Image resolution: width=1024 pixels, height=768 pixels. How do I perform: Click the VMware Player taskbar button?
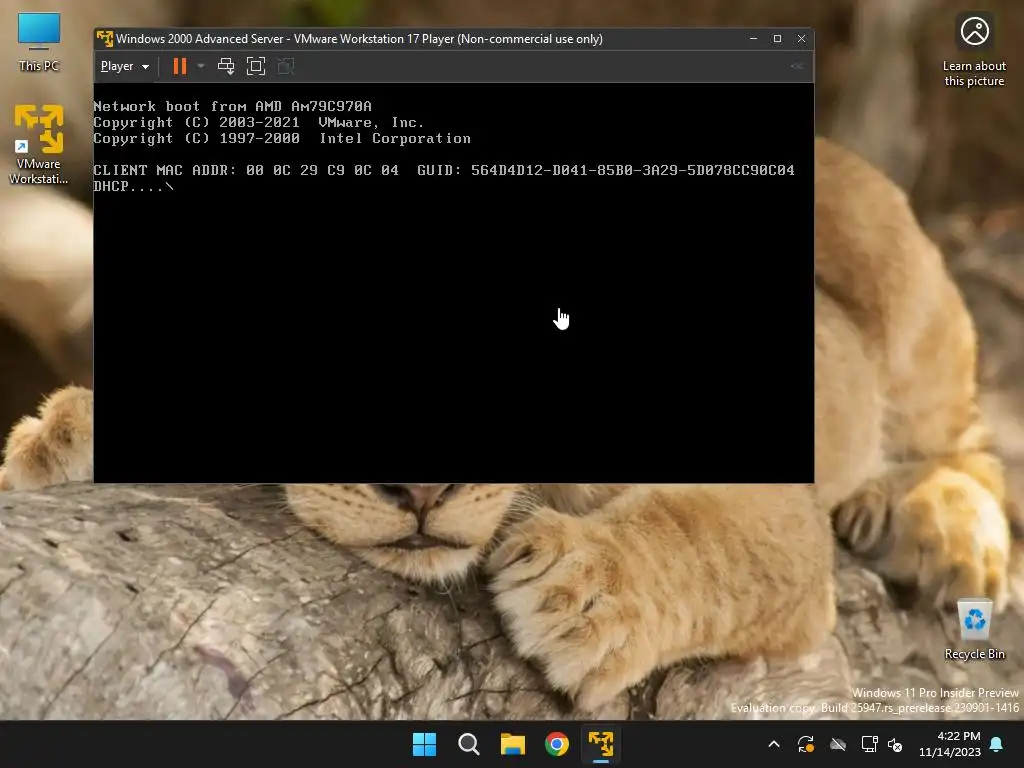click(601, 744)
